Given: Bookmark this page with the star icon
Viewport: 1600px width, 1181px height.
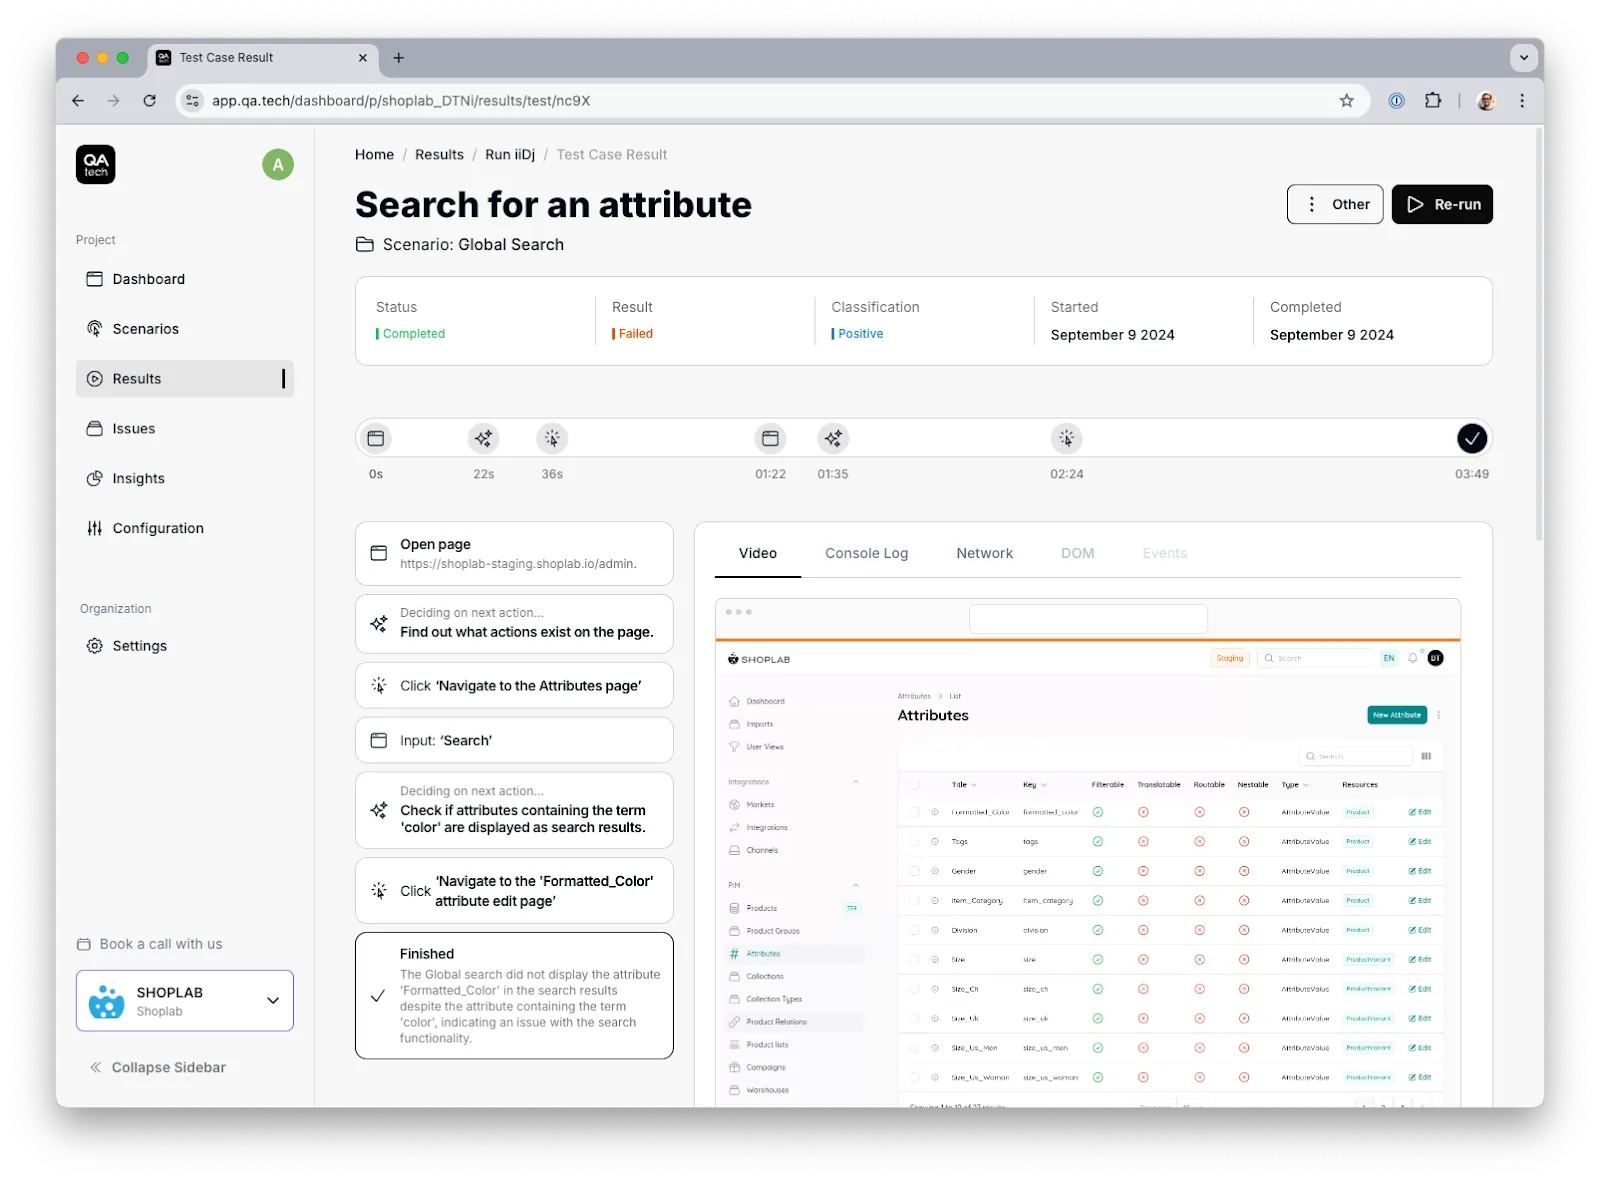Looking at the screenshot, I should [1347, 101].
